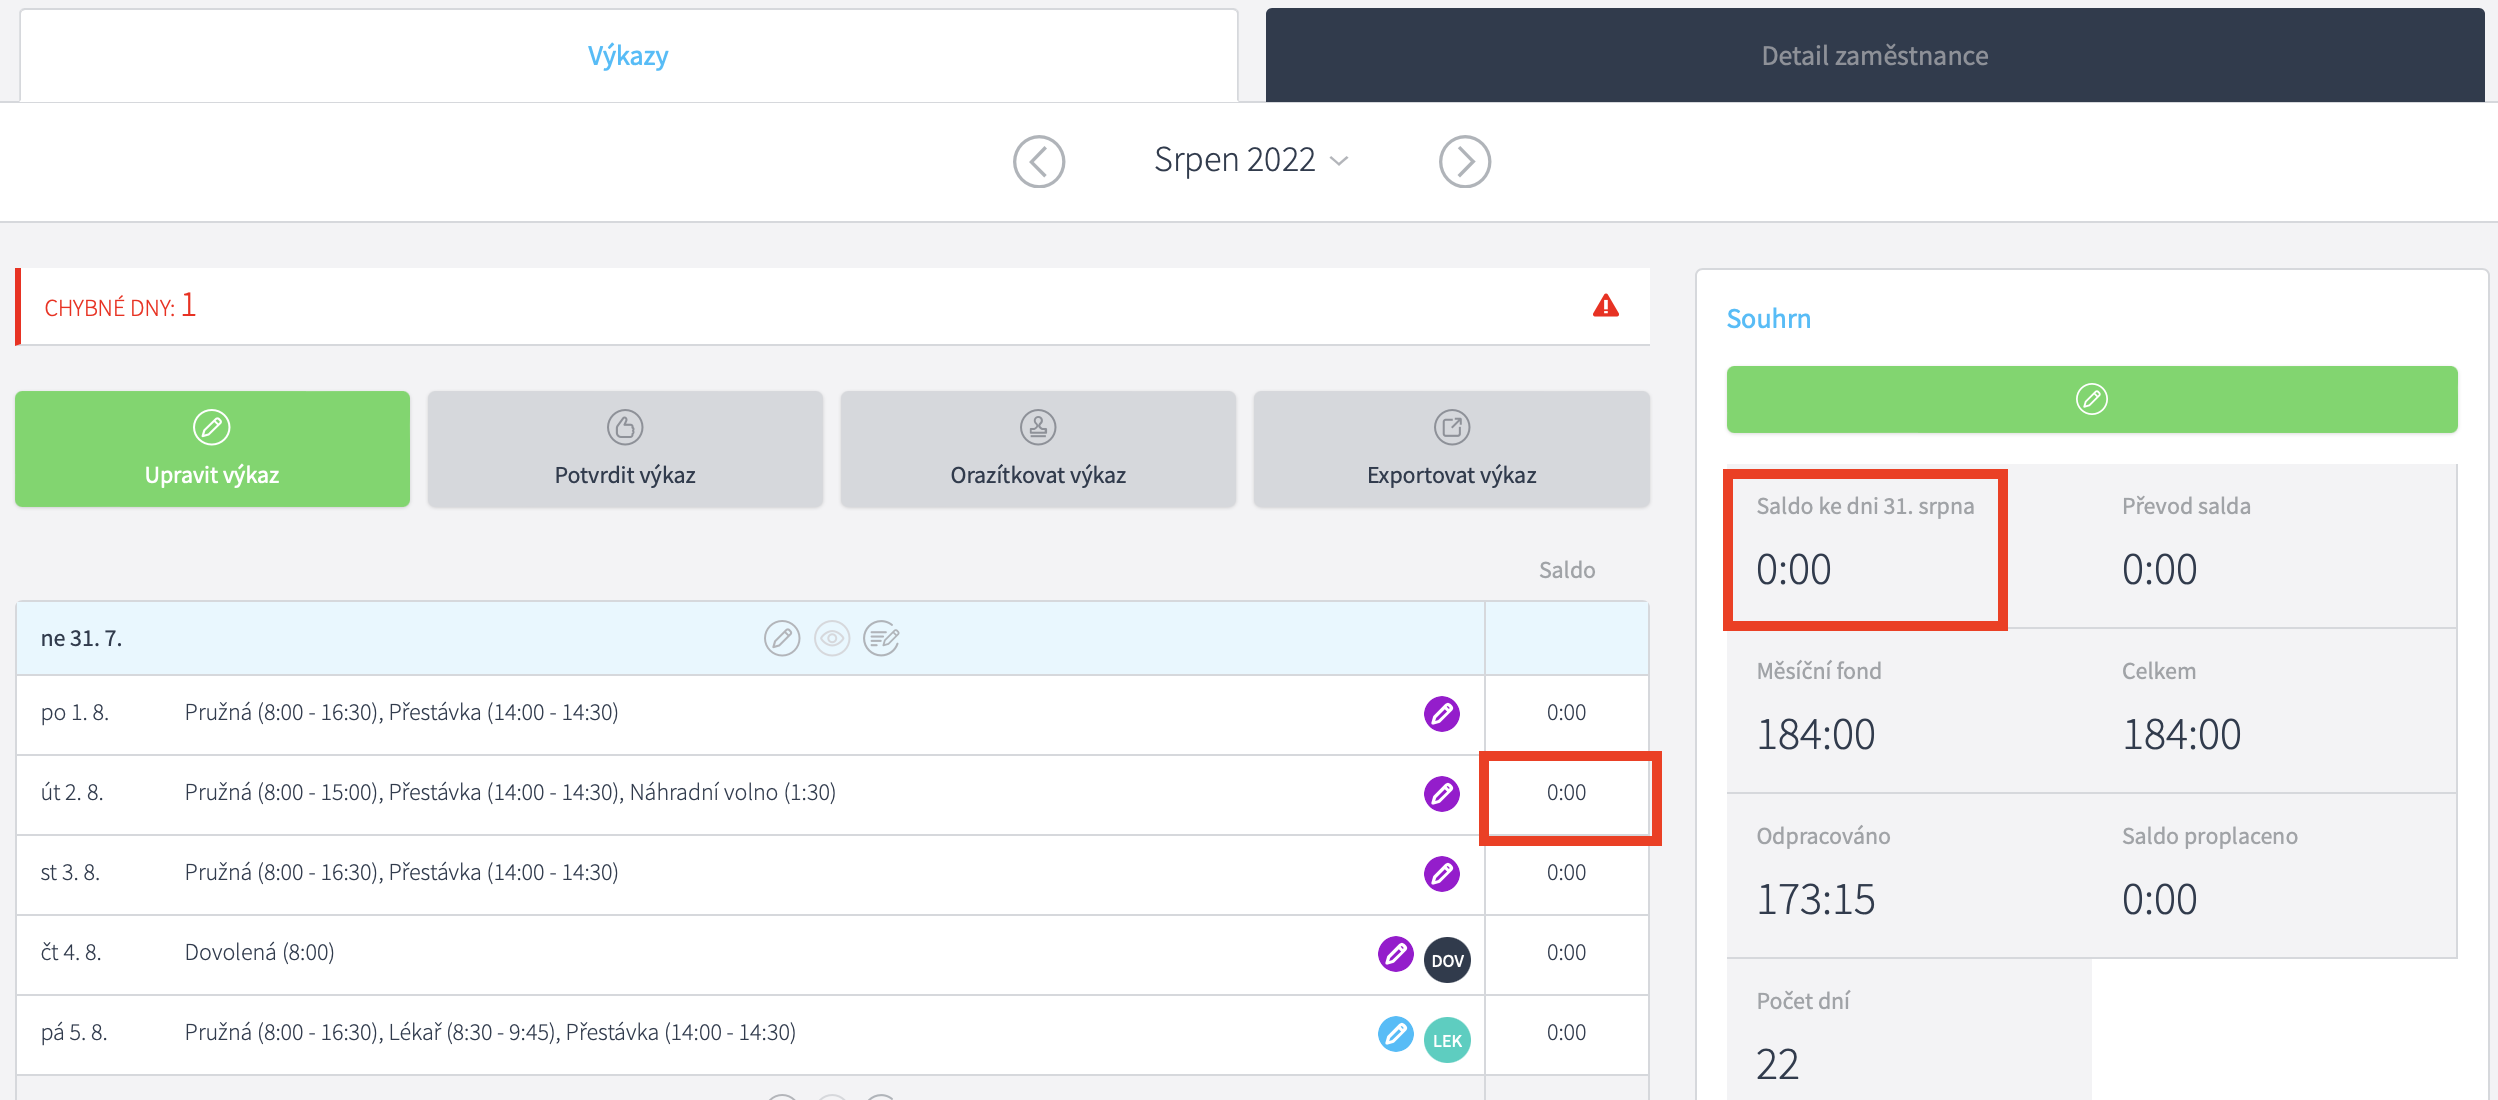The width and height of the screenshot is (2498, 1100).
Task: Click notes icon in ne 31. 7. row
Action: (x=881, y=638)
